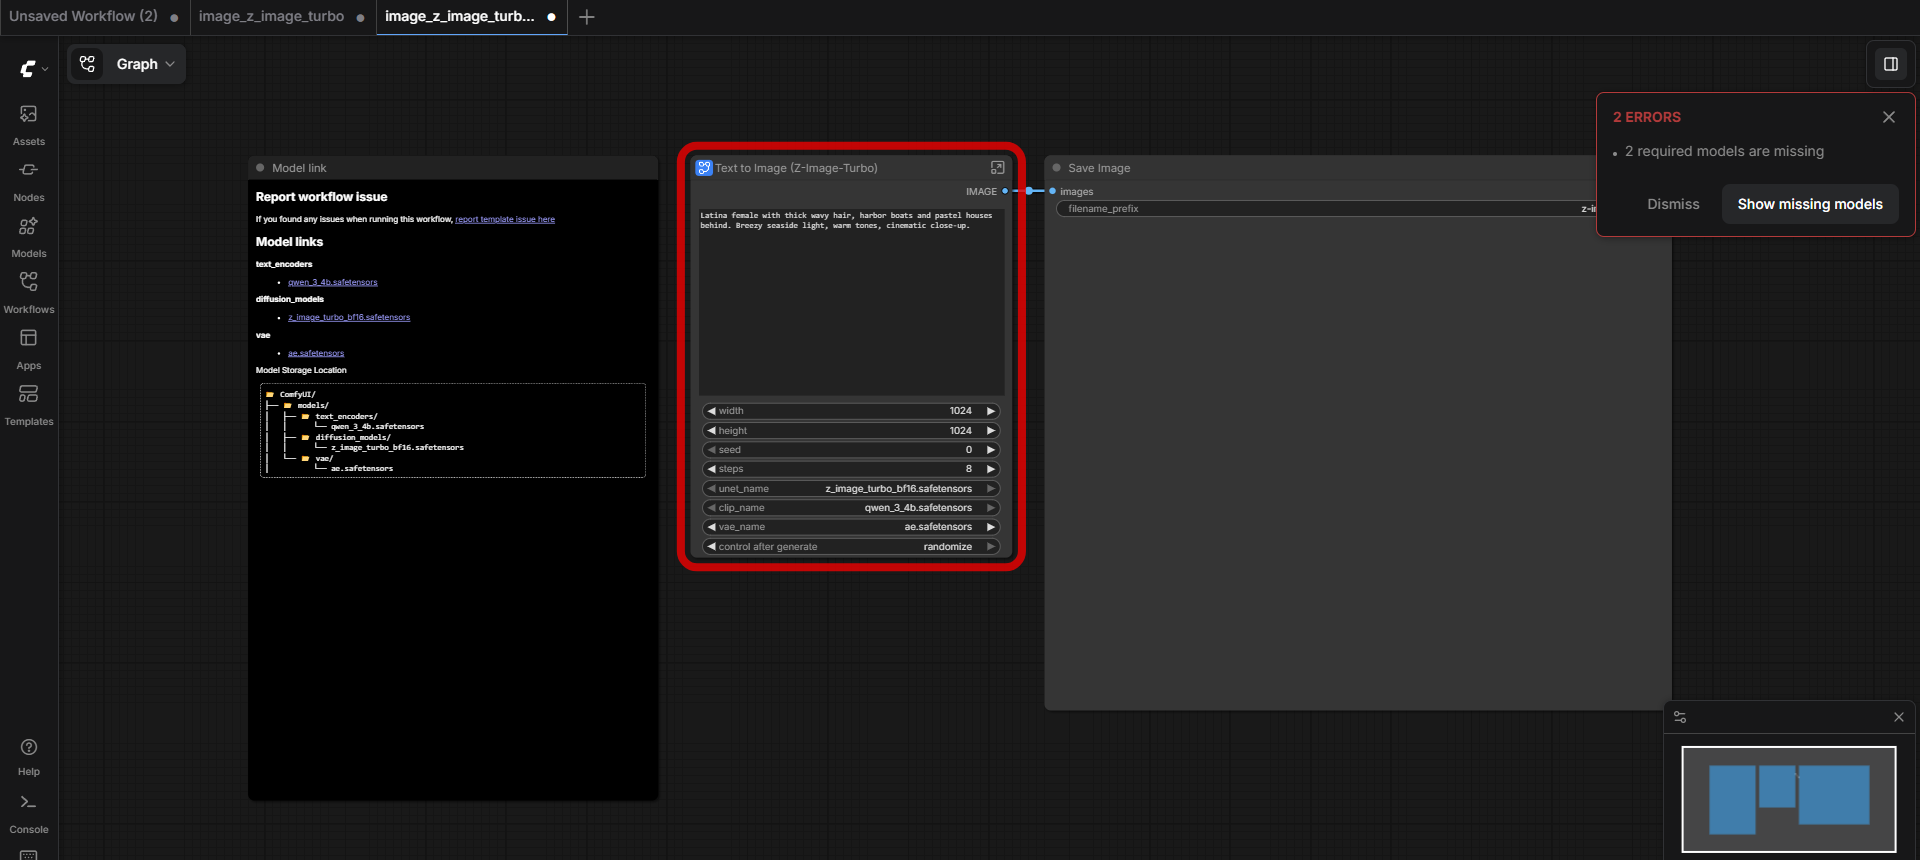Viewport: 1920px width, 860px height.
Task: Open qwen_3_4b.safetensors download link
Action: coord(333,282)
